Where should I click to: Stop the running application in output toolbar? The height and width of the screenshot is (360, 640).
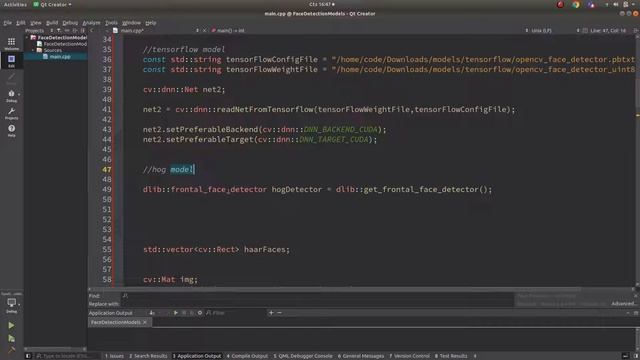point(184,313)
